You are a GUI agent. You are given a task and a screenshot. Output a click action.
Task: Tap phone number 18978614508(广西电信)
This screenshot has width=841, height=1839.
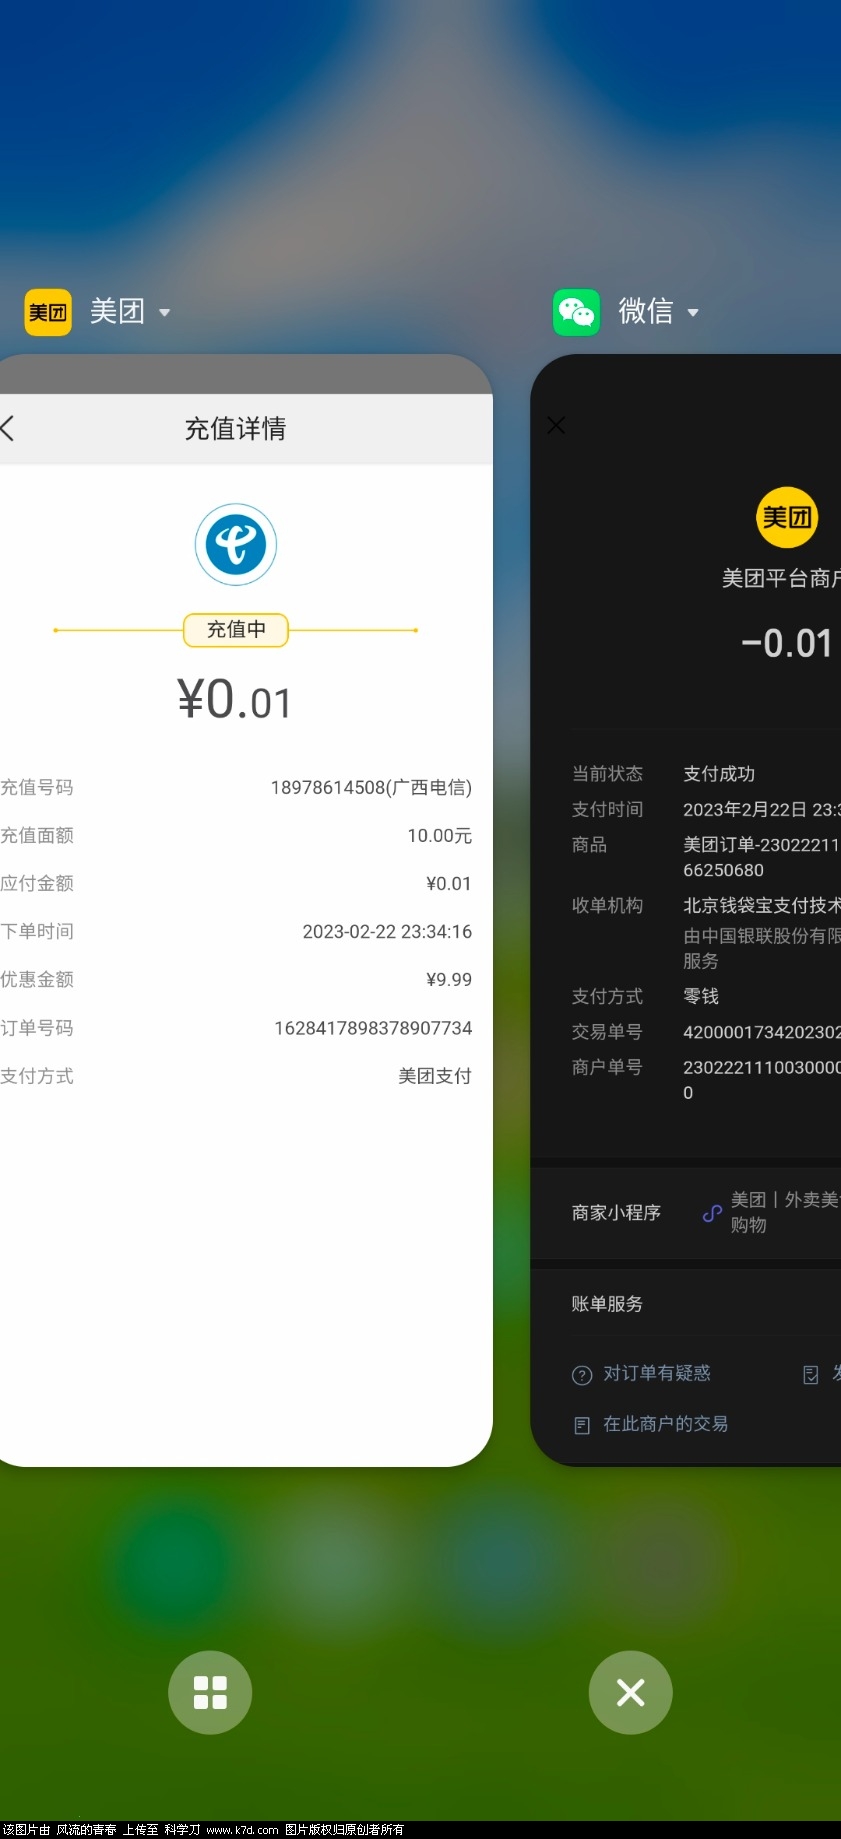[x=371, y=788]
